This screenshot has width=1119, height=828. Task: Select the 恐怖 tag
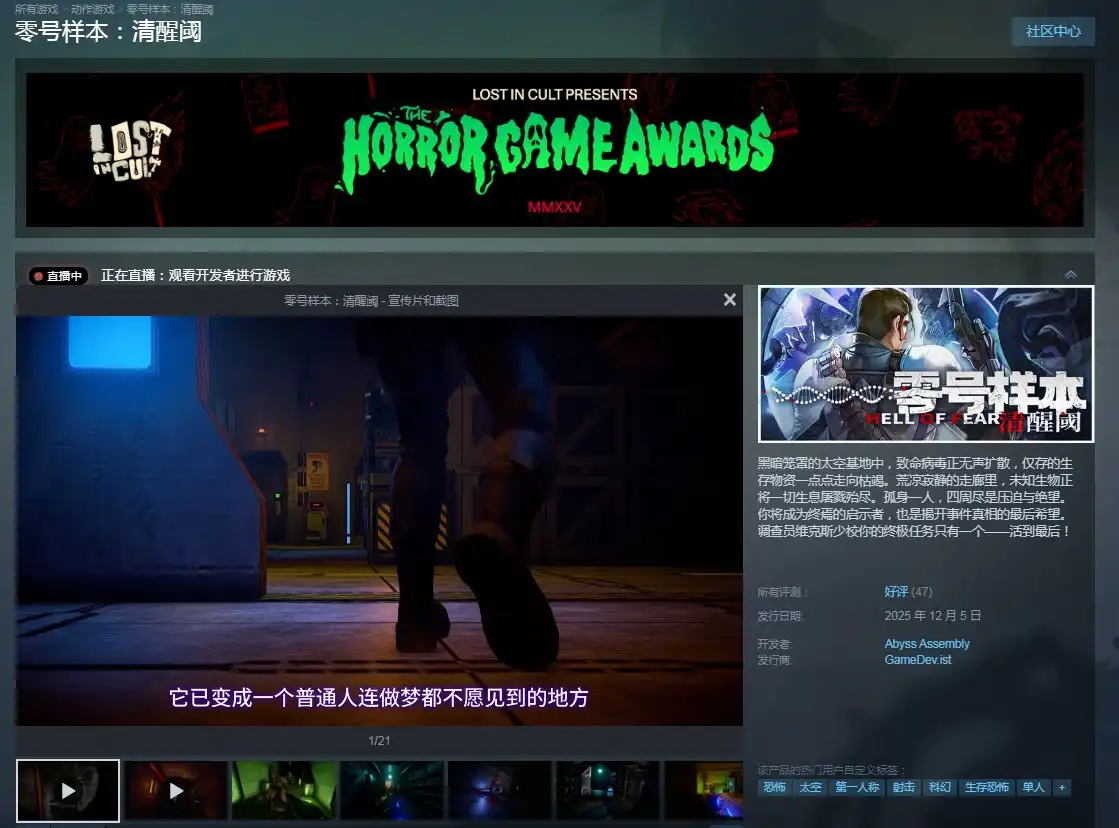774,787
